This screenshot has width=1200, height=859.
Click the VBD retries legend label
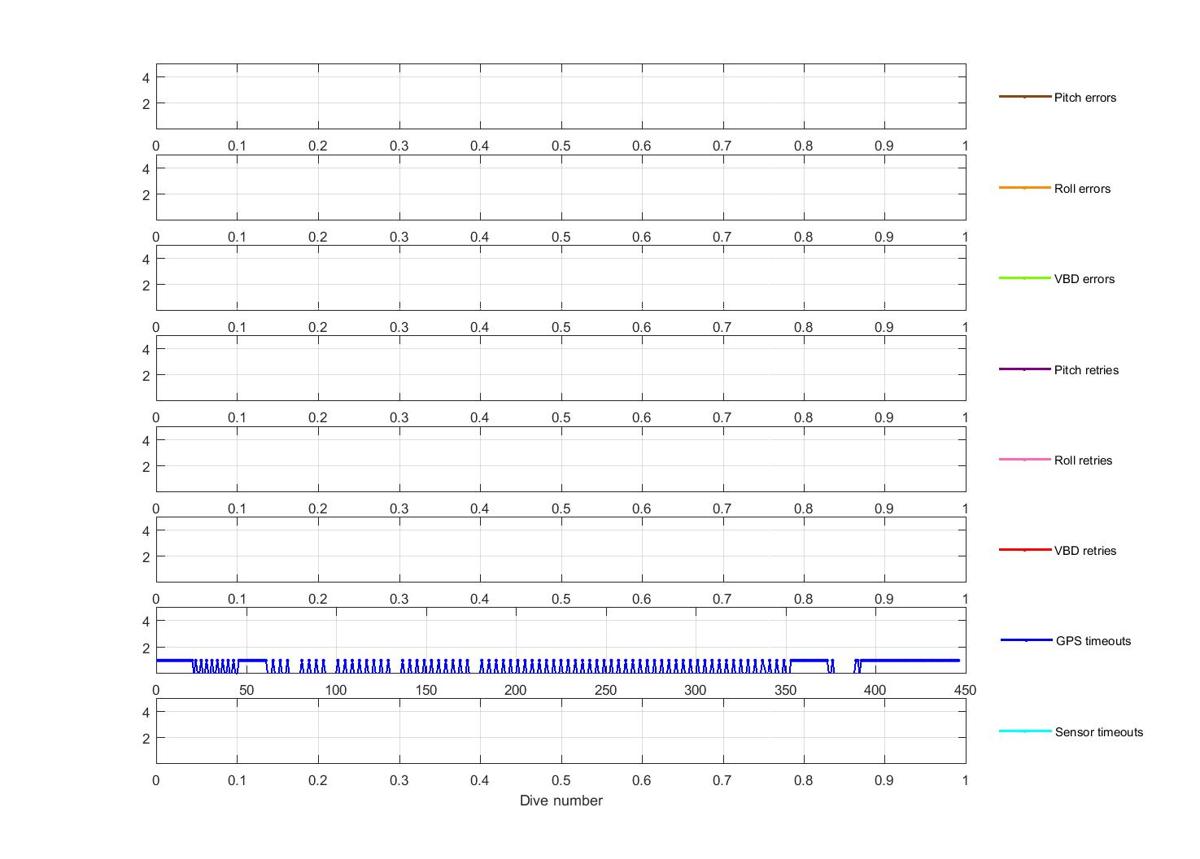click(x=1085, y=551)
